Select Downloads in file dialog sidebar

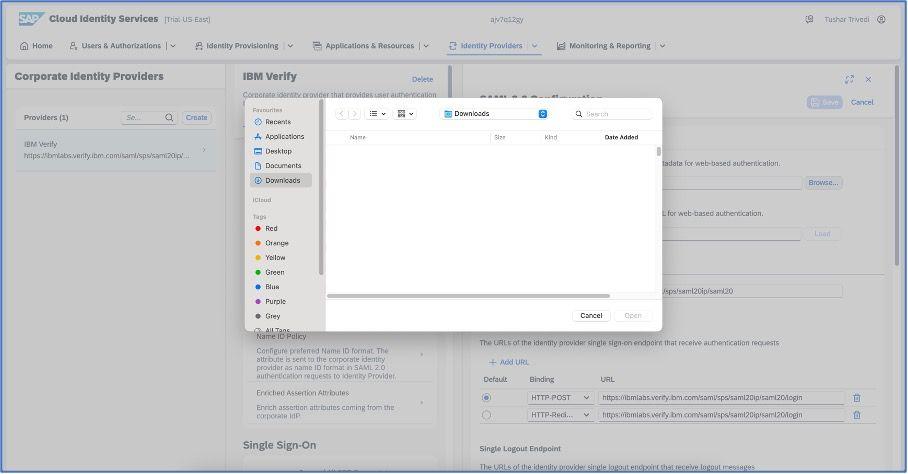click(281, 181)
